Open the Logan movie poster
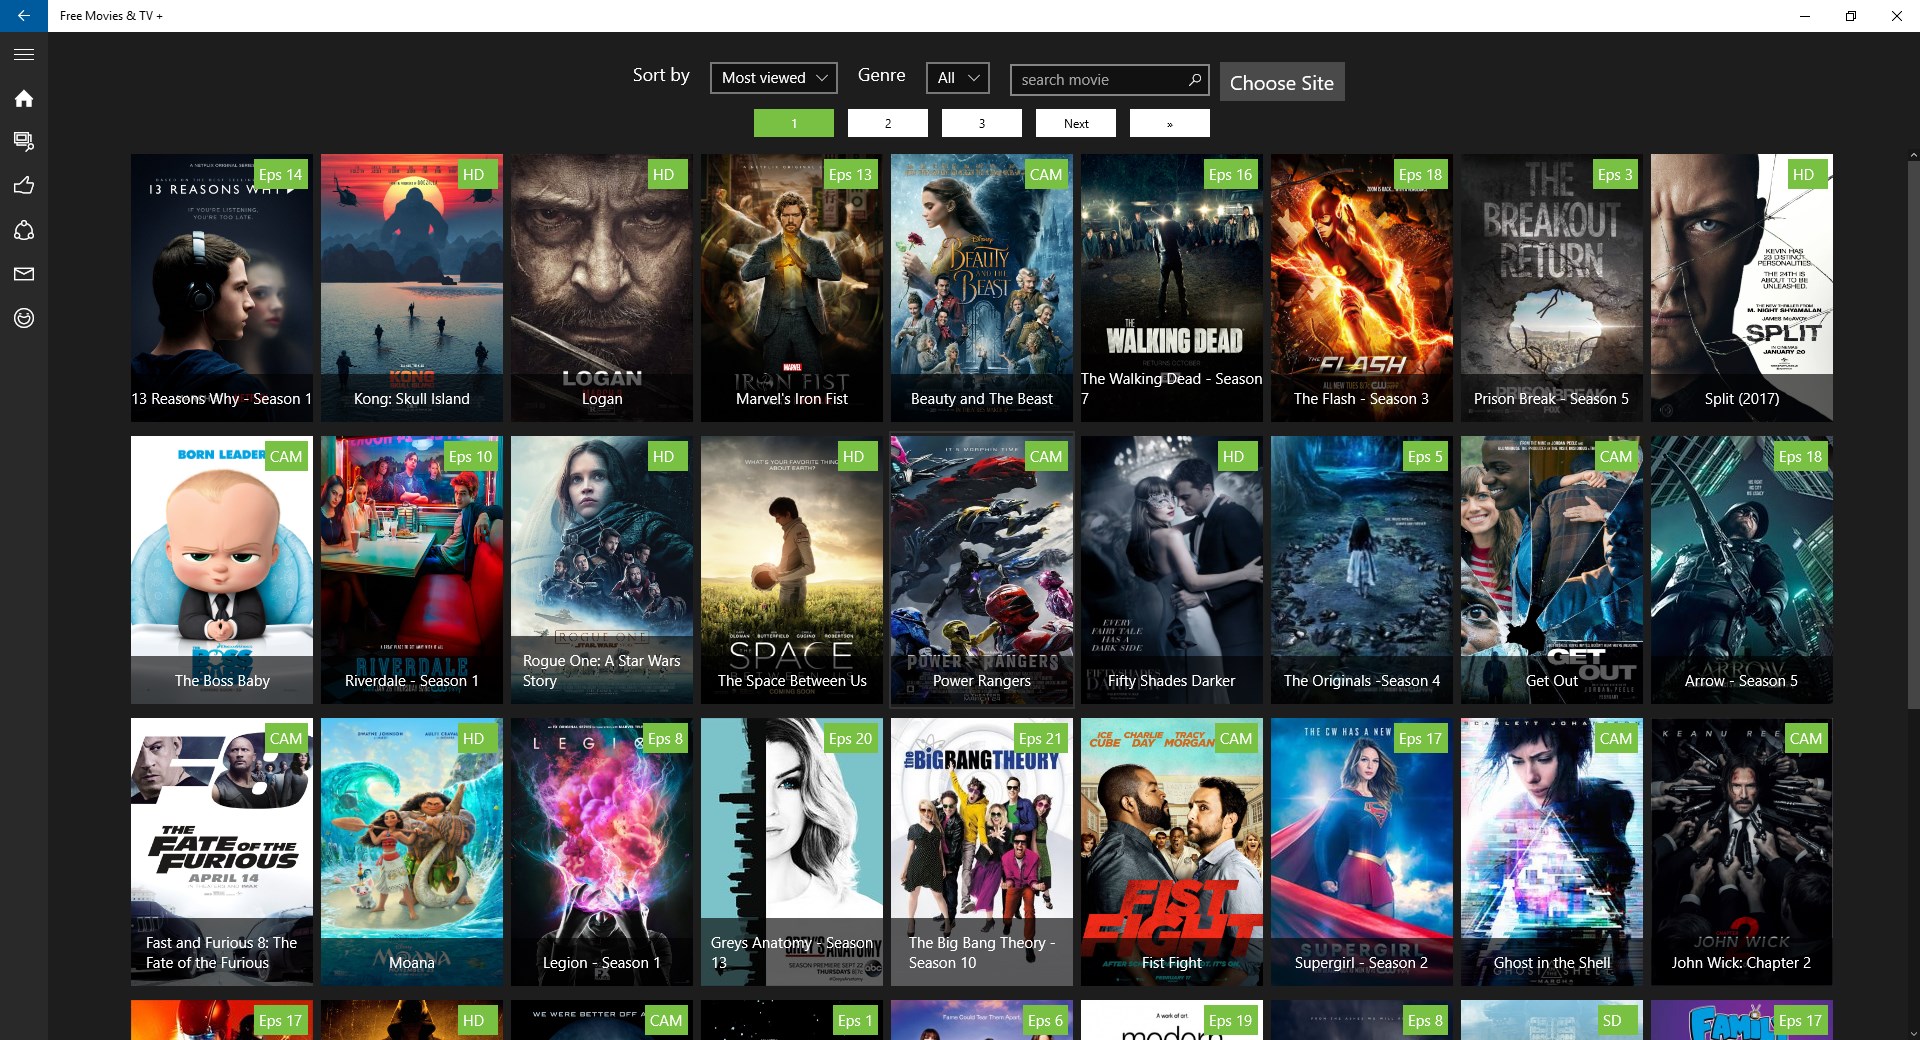The height and width of the screenshot is (1040, 1920). (x=600, y=285)
